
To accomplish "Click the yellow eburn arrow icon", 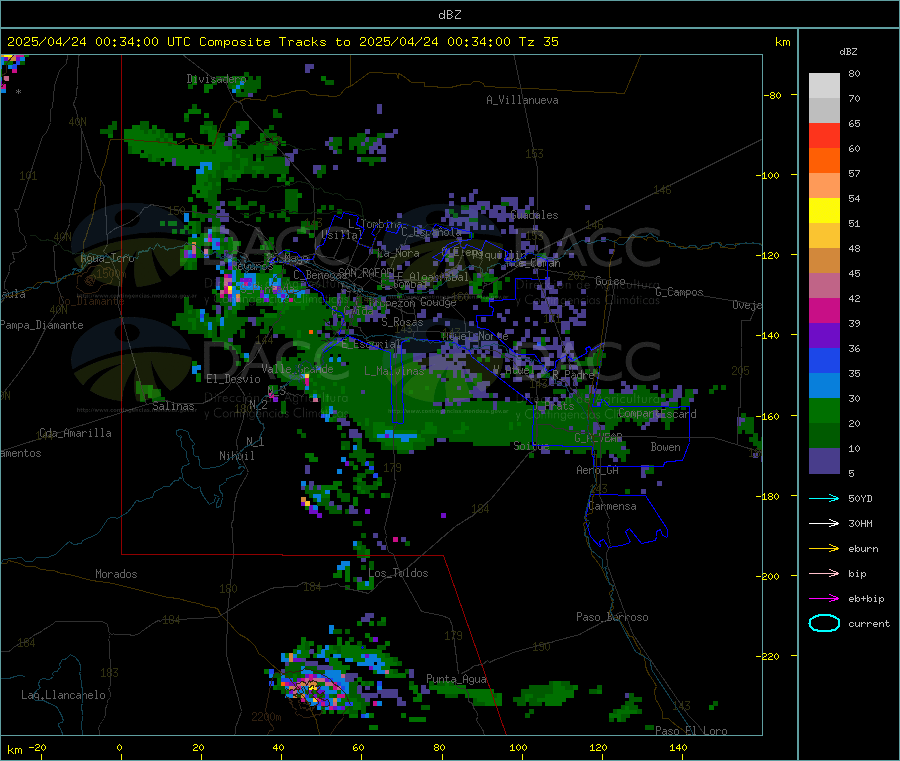I will pyautogui.click(x=824, y=549).
